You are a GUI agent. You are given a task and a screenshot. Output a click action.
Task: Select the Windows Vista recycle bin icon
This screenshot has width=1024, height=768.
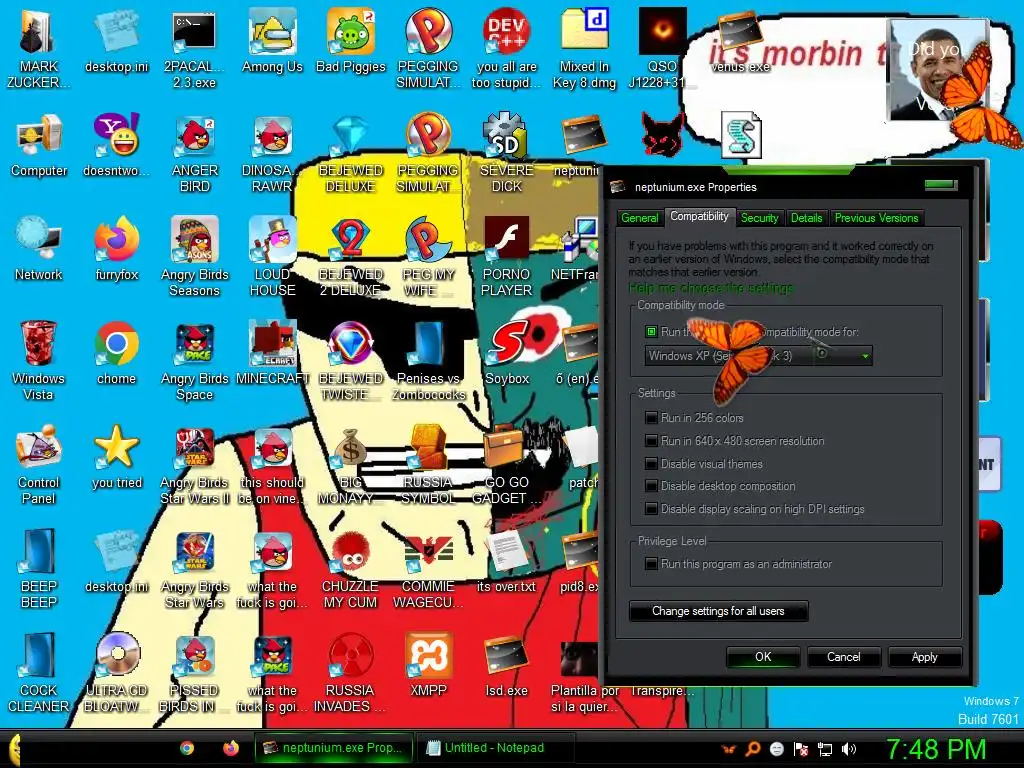pos(39,361)
